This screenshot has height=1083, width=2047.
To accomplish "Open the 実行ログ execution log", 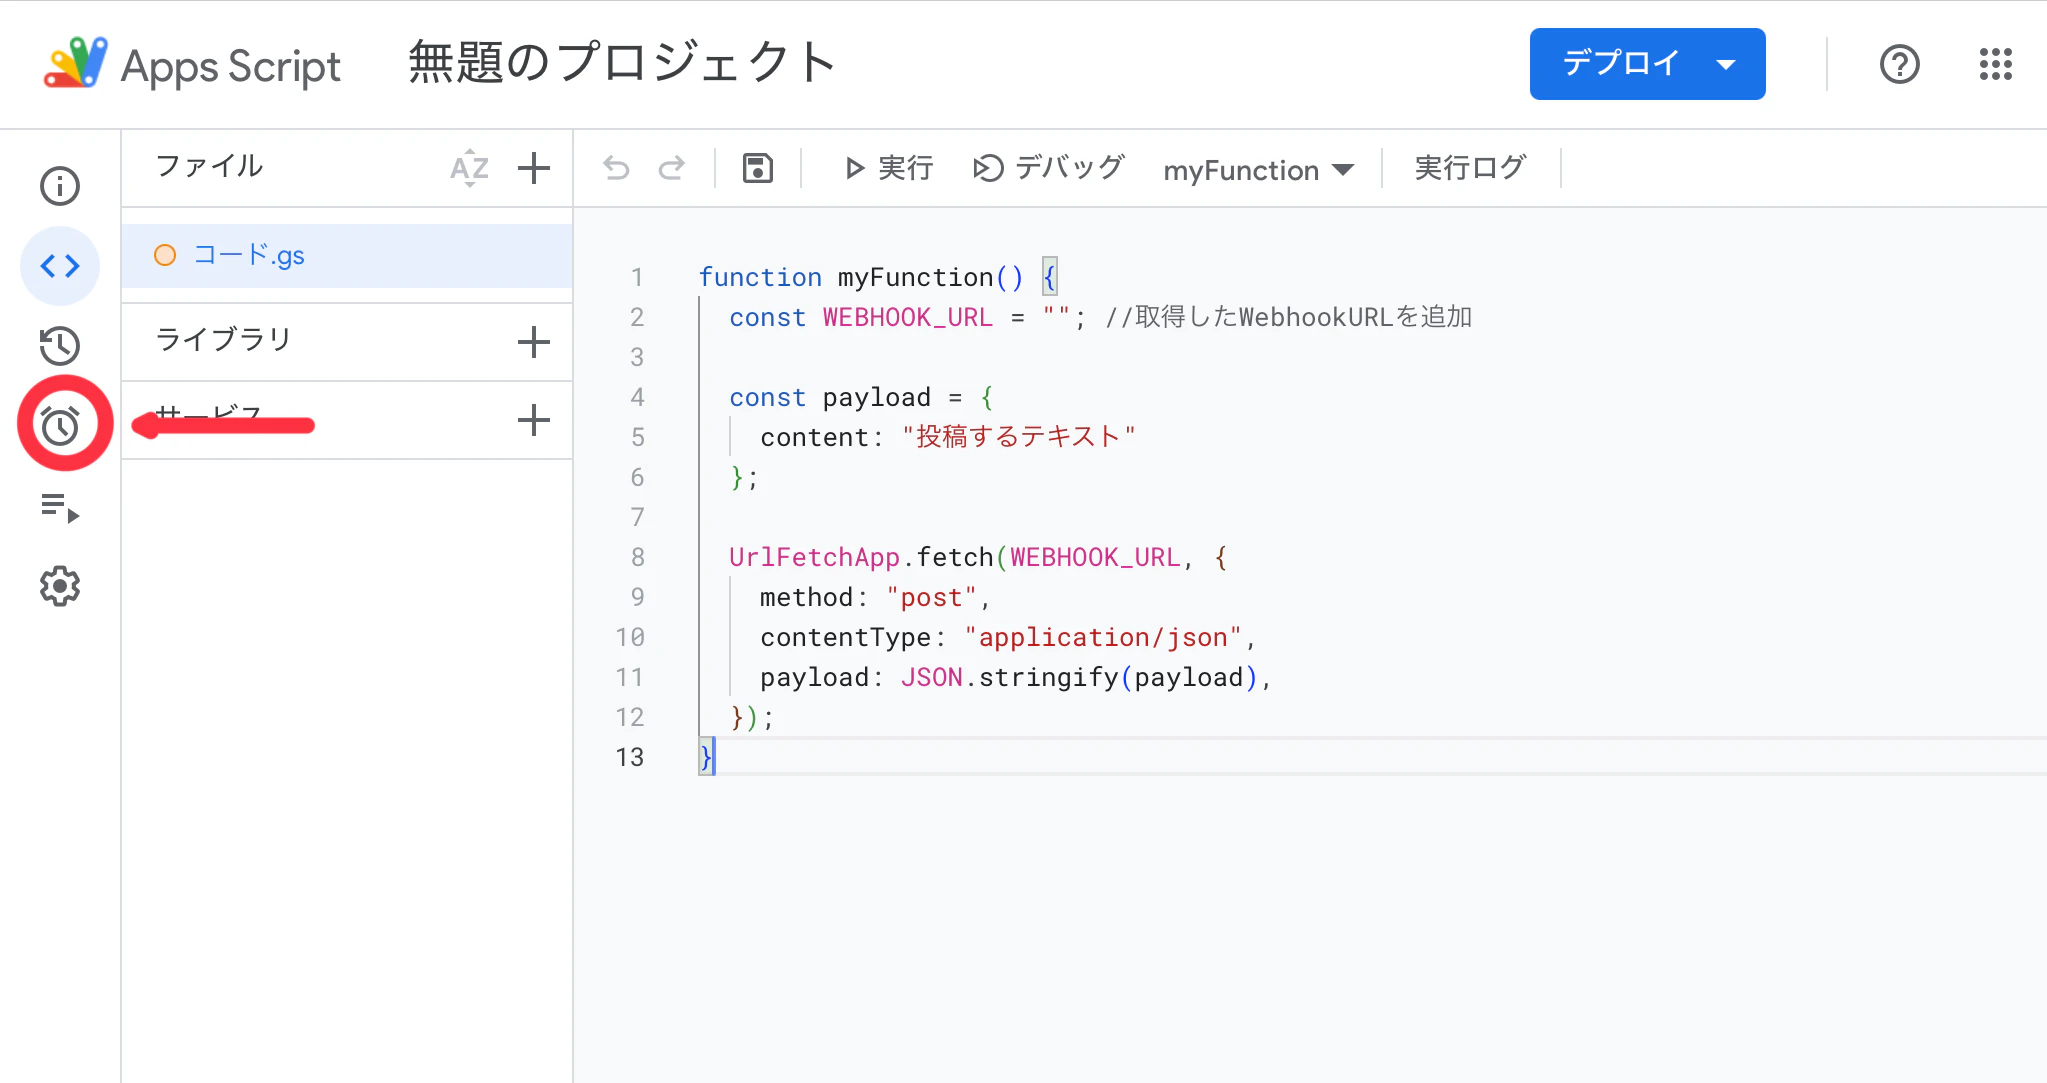I will pyautogui.click(x=1470, y=168).
